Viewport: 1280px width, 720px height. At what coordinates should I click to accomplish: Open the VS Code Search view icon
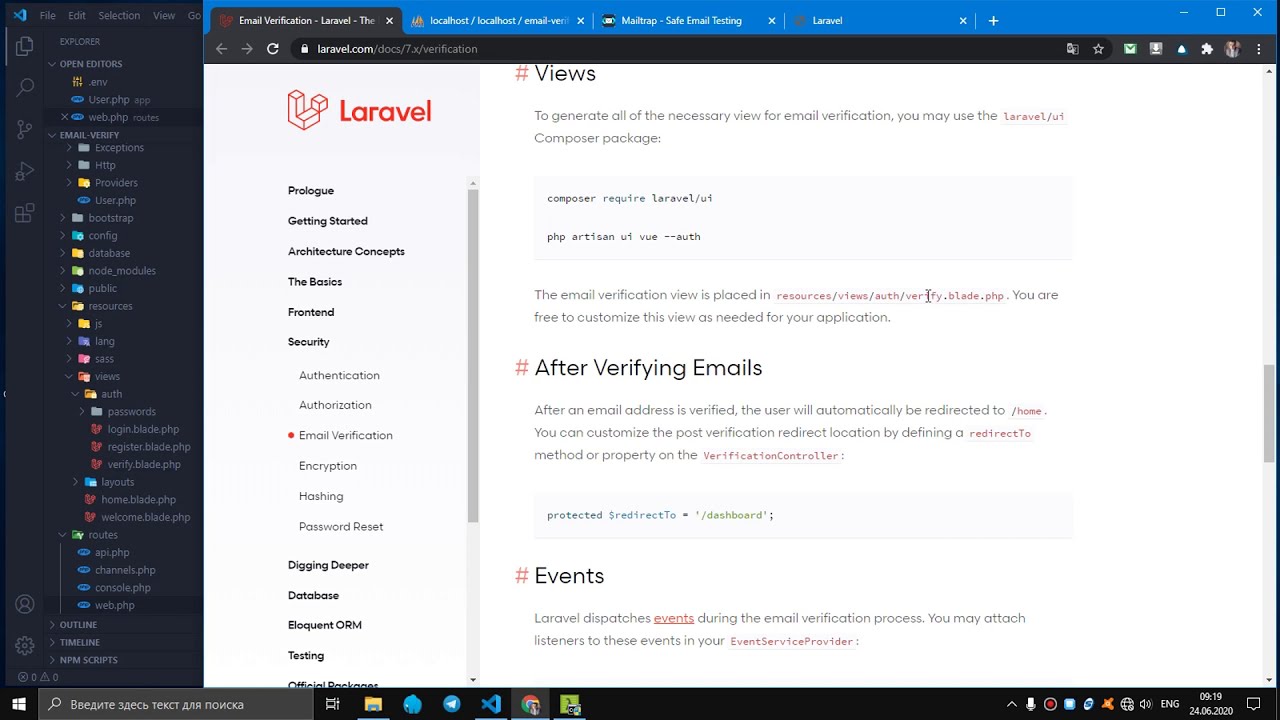pos(25,88)
